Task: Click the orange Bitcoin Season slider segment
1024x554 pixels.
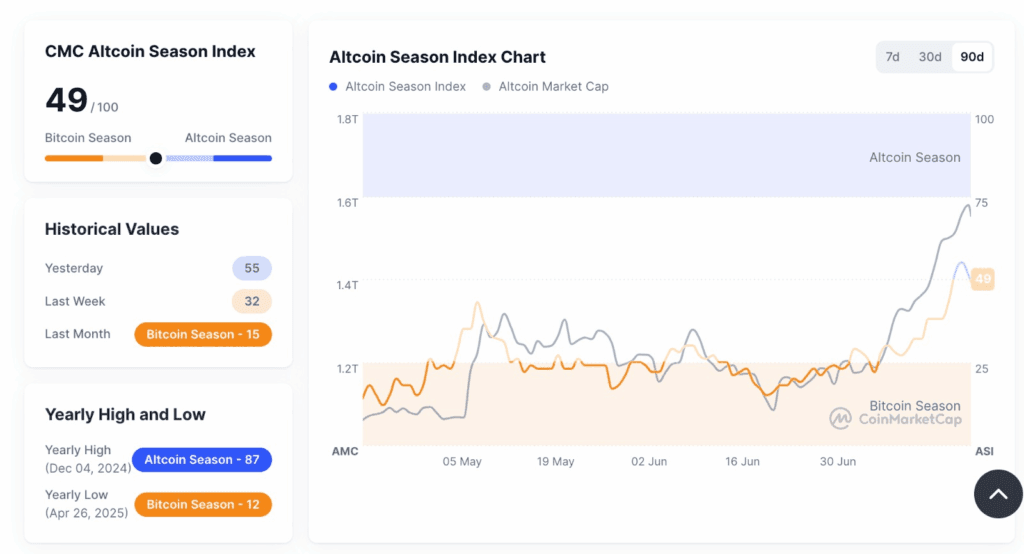Action: coord(74,158)
